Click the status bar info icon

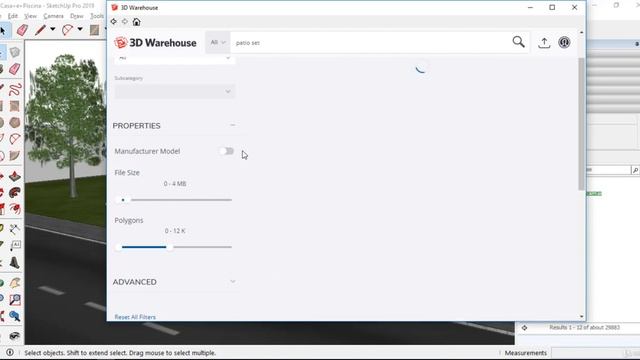pos(10,352)
